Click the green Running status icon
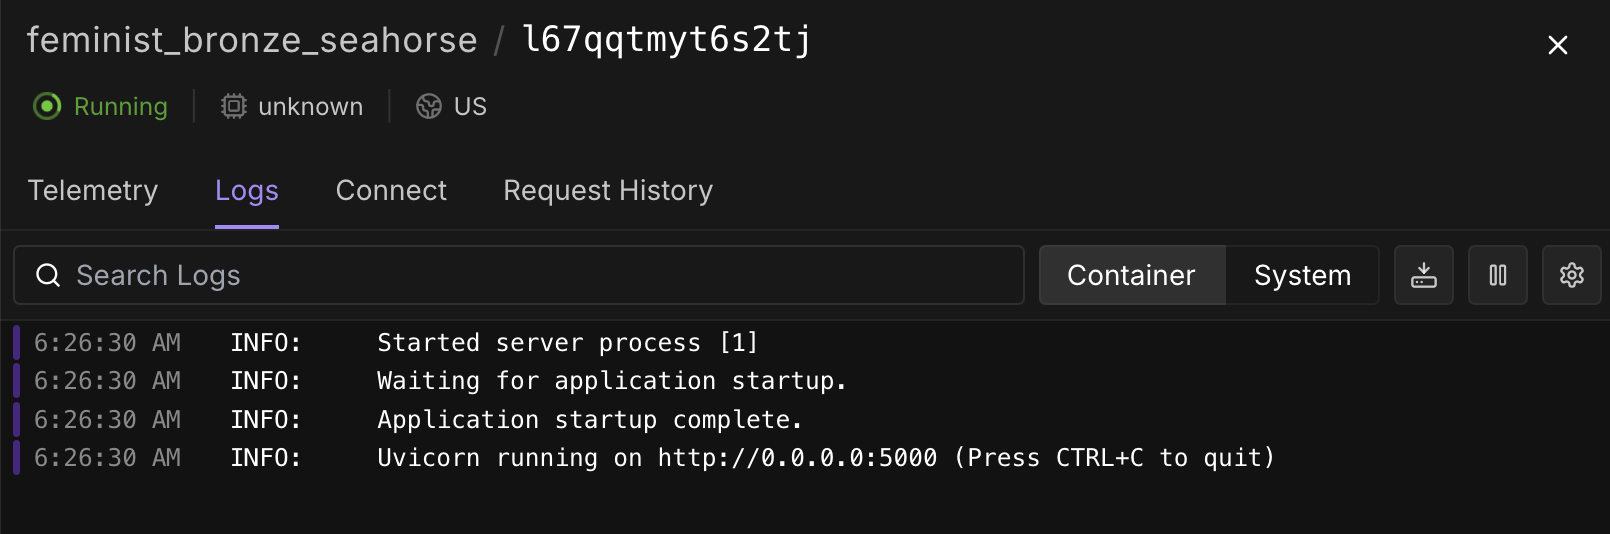 47,106
